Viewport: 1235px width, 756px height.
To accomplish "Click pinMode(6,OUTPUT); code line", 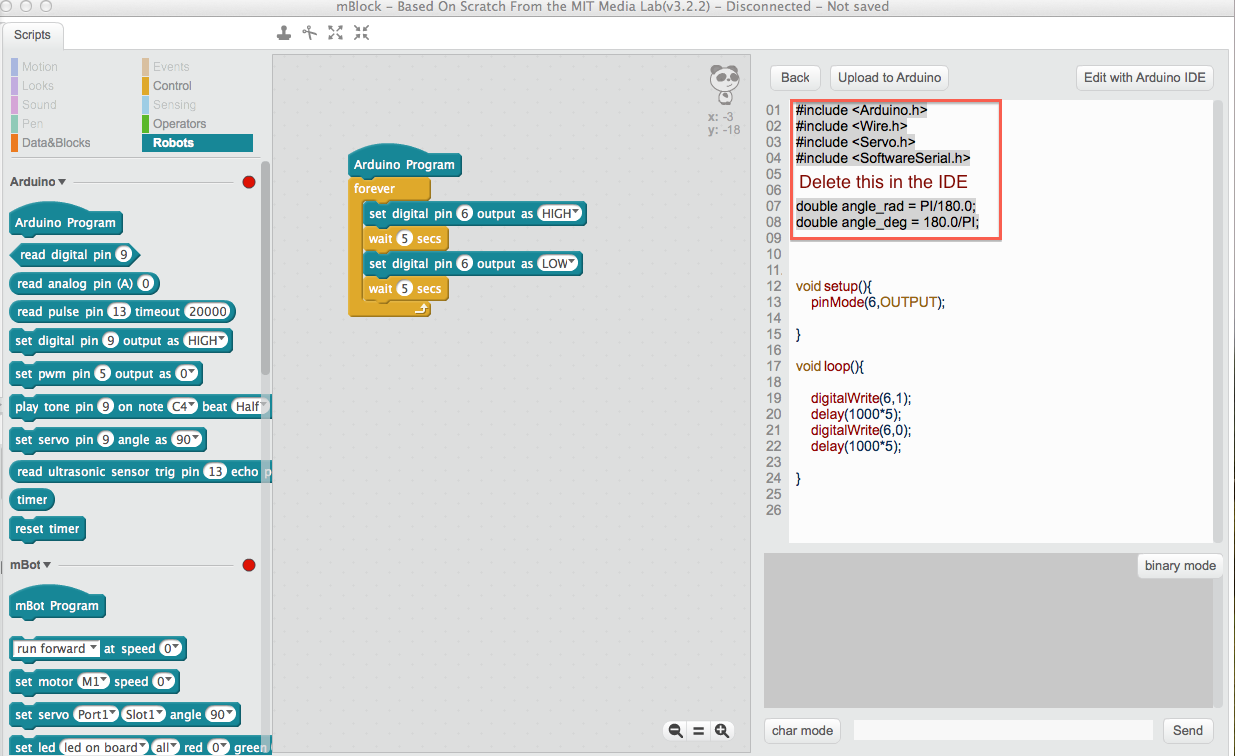I will pos(878,301).
